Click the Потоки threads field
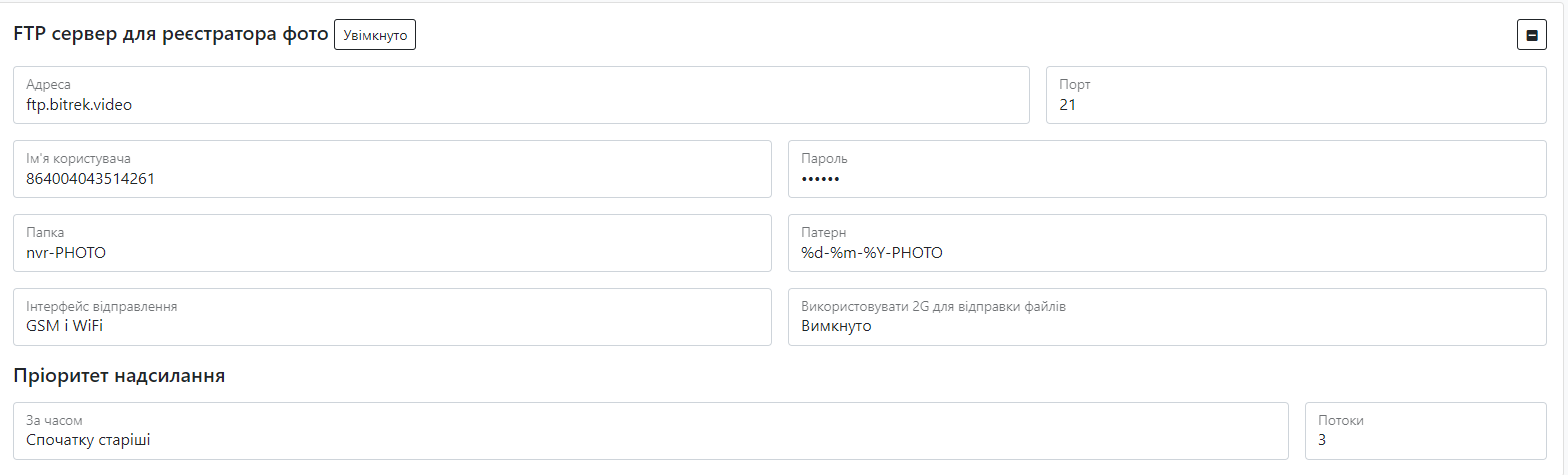Image resolution: width=1568 pixels, height=475 pixels. coord(1425,431)
